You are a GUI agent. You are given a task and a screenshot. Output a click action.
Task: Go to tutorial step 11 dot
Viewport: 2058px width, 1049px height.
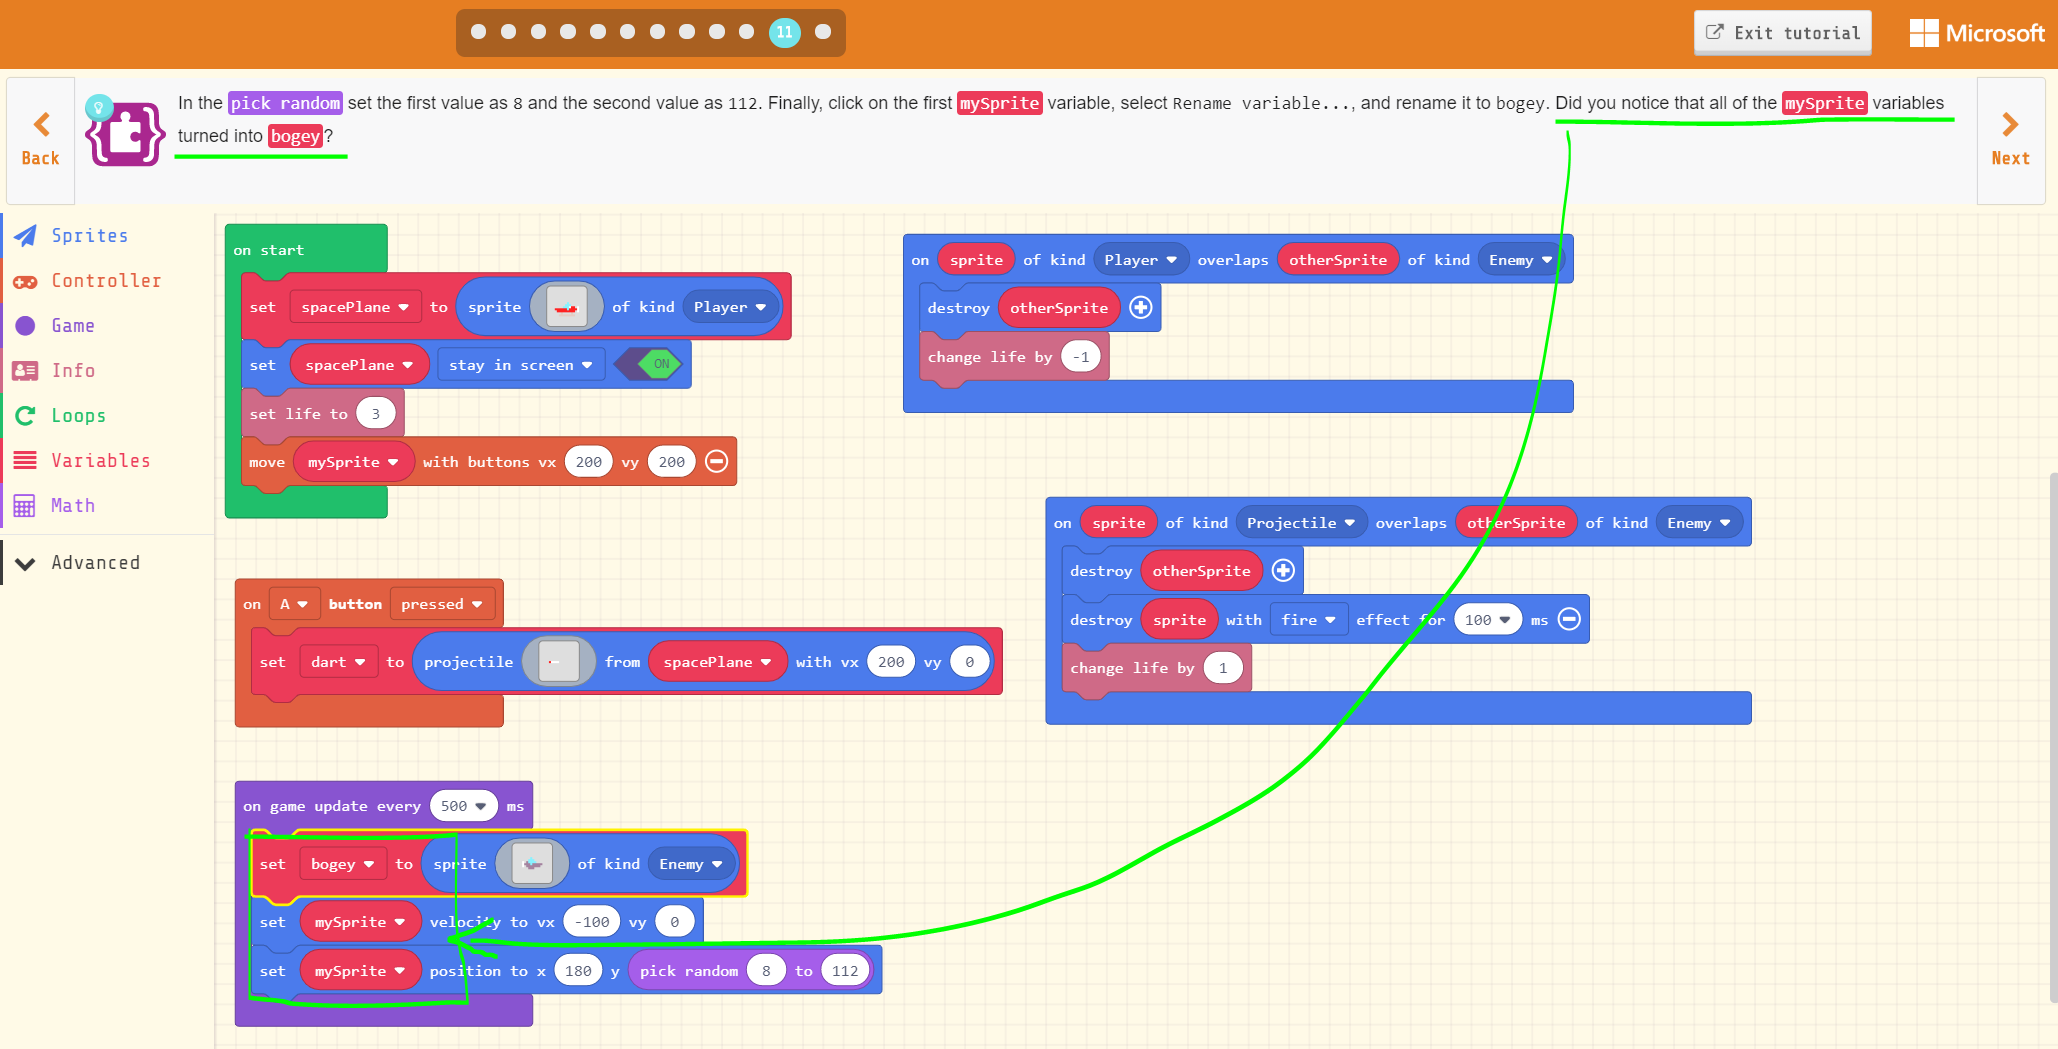point(784,32)
